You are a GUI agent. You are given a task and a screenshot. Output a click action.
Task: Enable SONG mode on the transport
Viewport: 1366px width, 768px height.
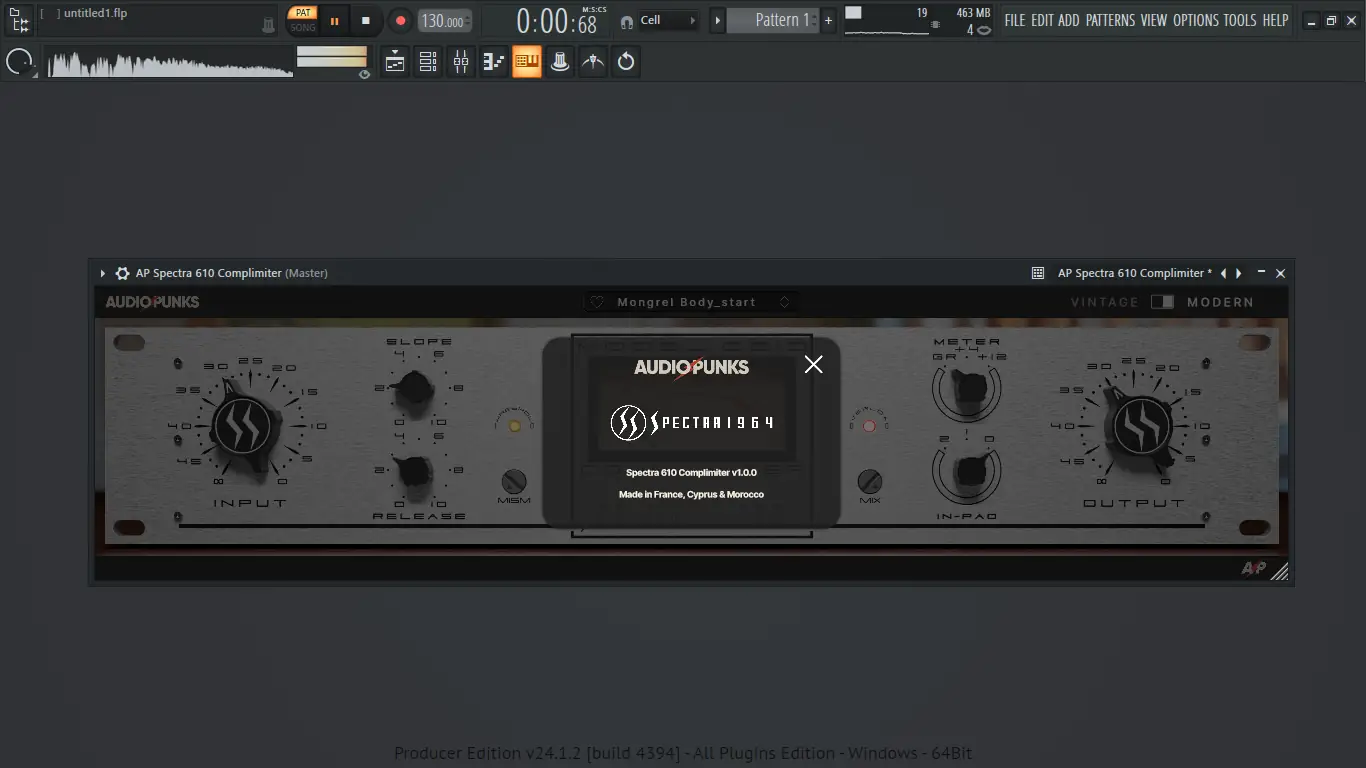coord(302,27)
